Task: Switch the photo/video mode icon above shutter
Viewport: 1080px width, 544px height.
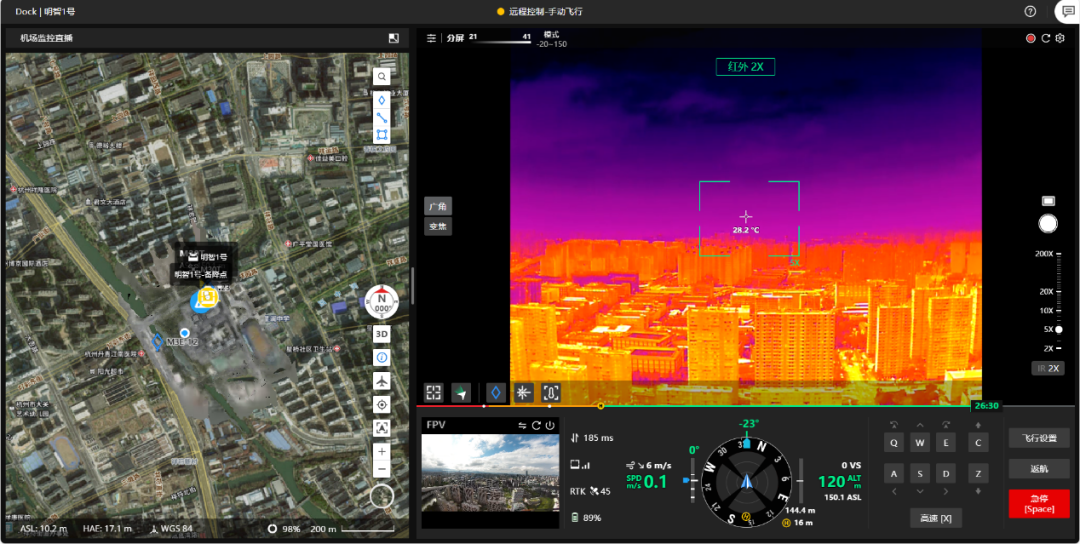Action: point(1048,200)
